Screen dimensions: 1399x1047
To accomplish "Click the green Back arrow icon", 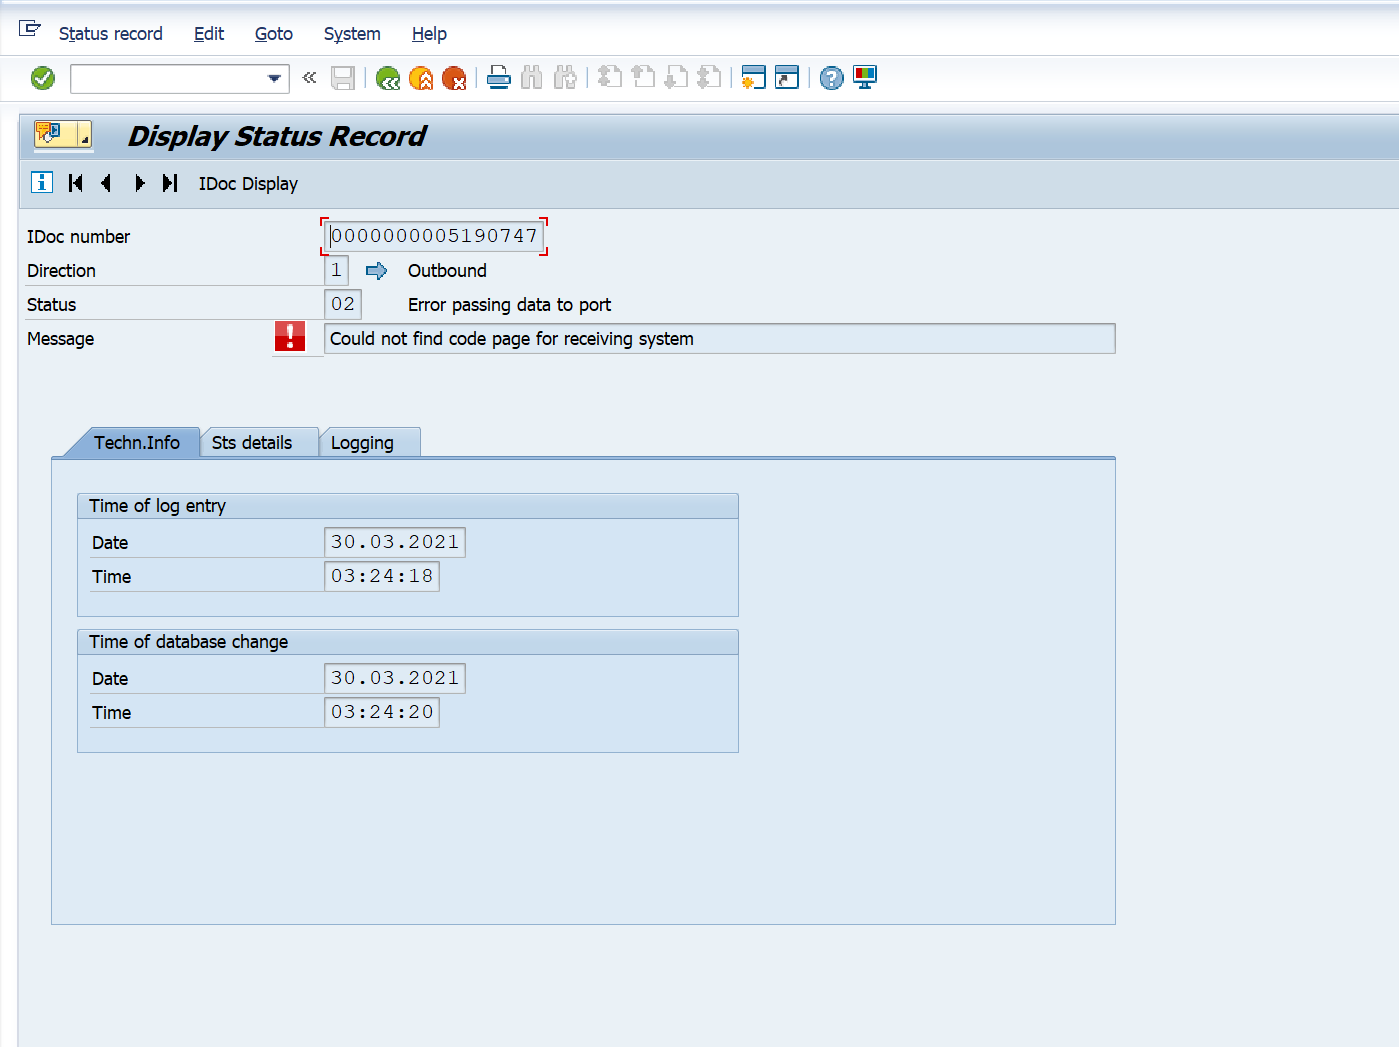I will [x=388, y=78].
